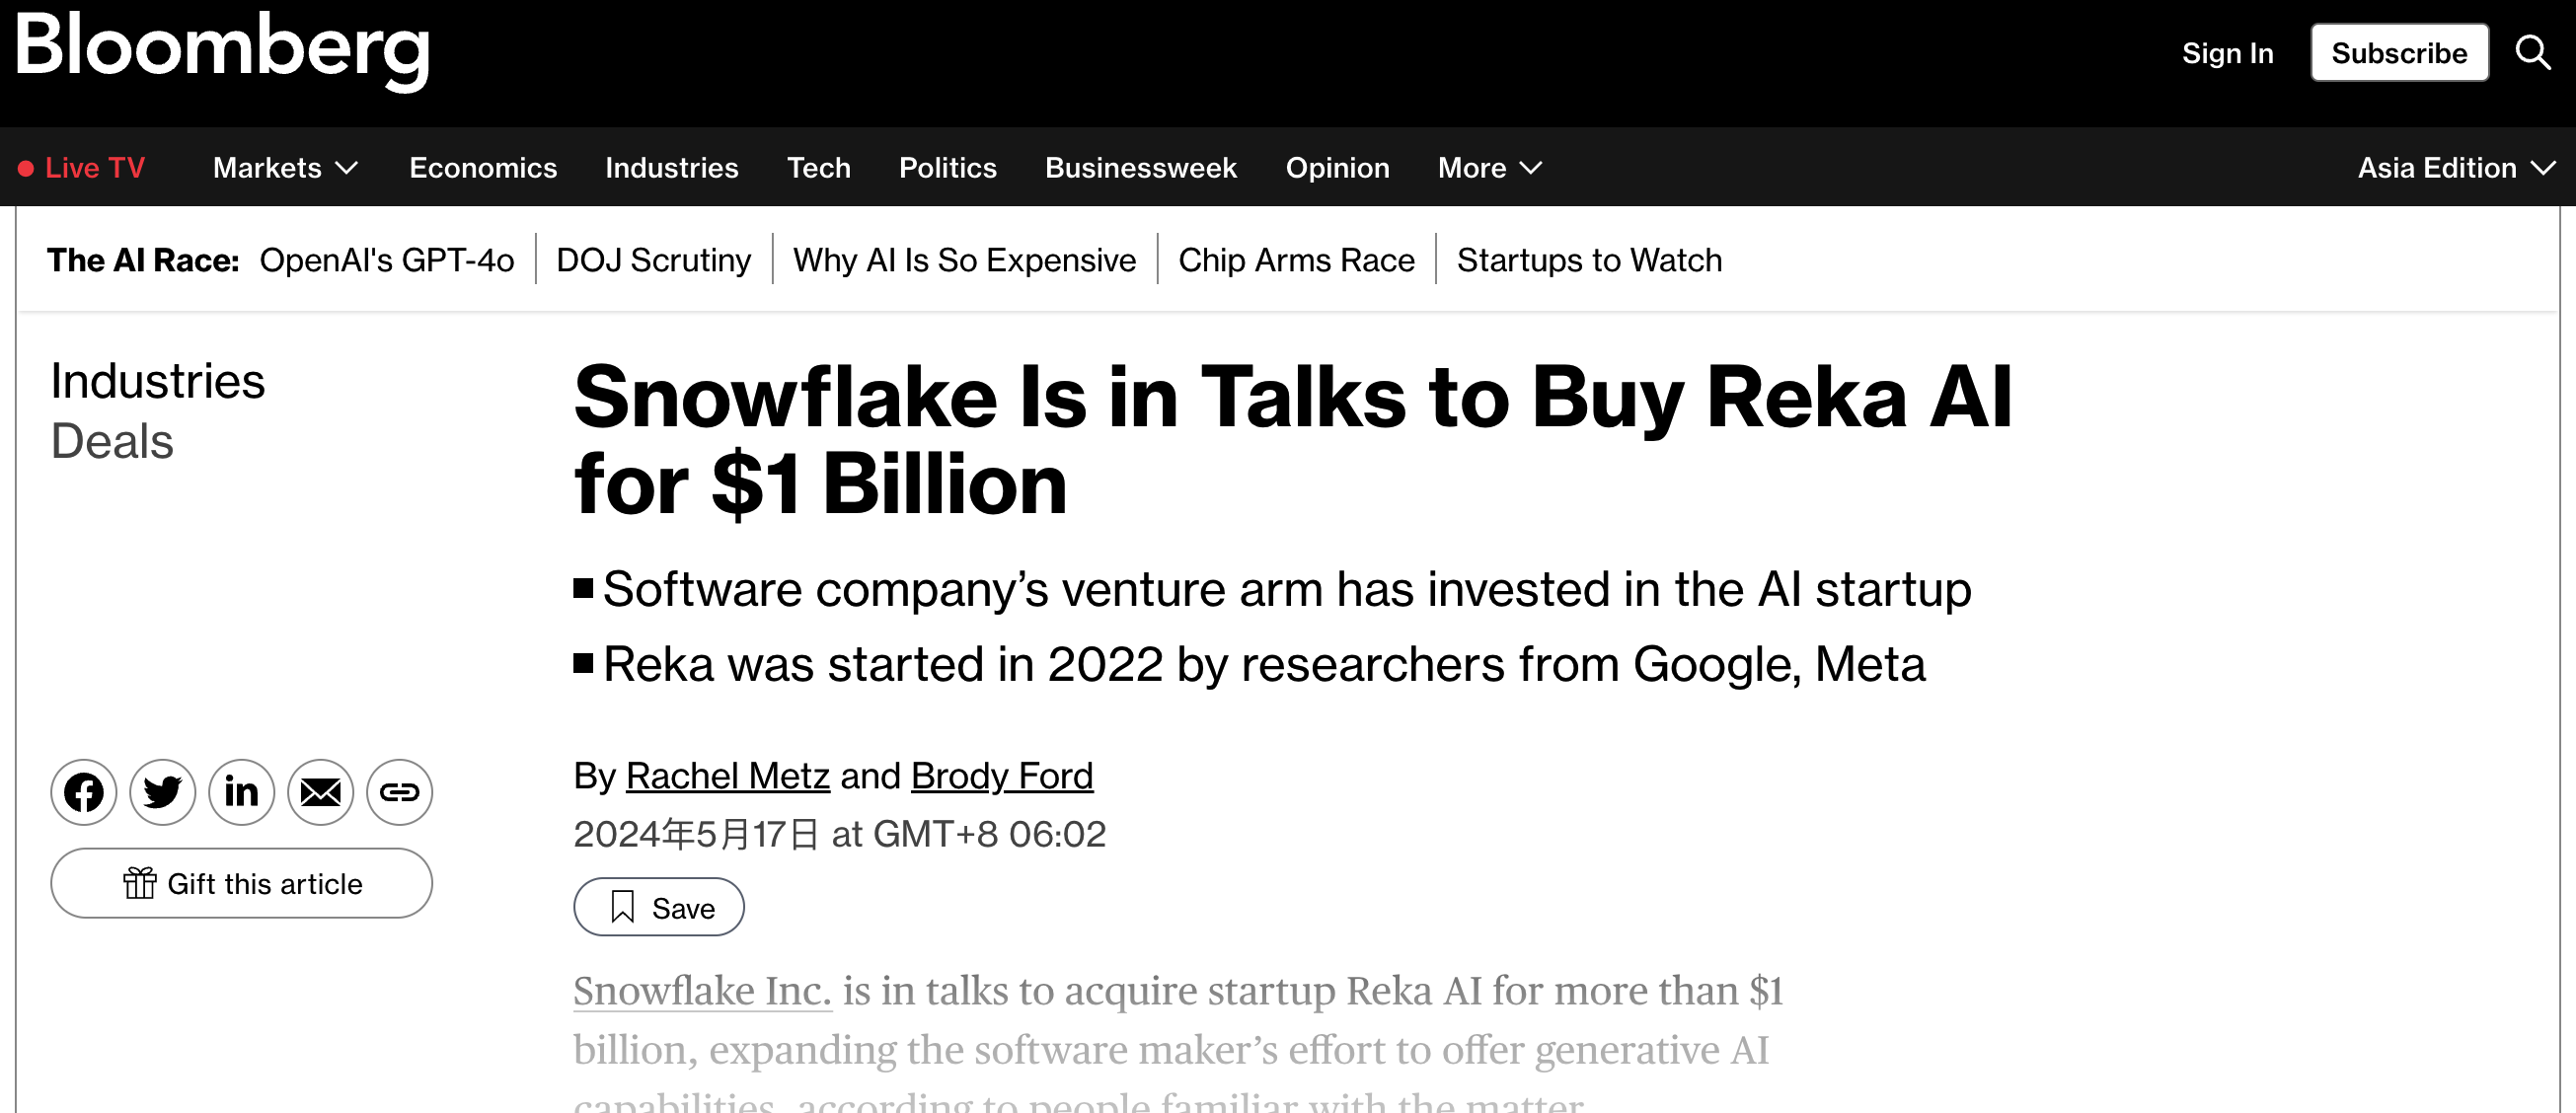Share article on LinkedIn
Viewport: 2576px width, 1113px height.
click(x=242, y=792)
